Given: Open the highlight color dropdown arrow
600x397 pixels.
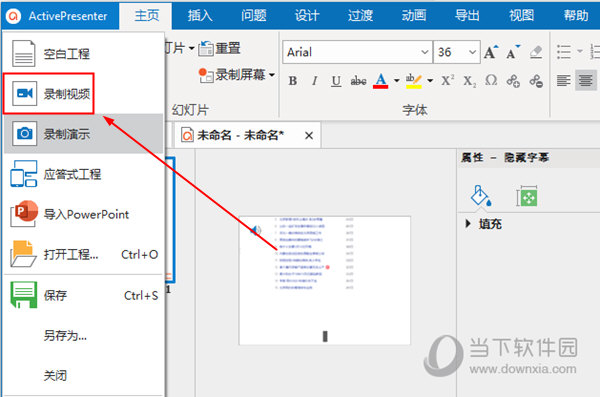Looking at the screenshot, I should 430,81.
